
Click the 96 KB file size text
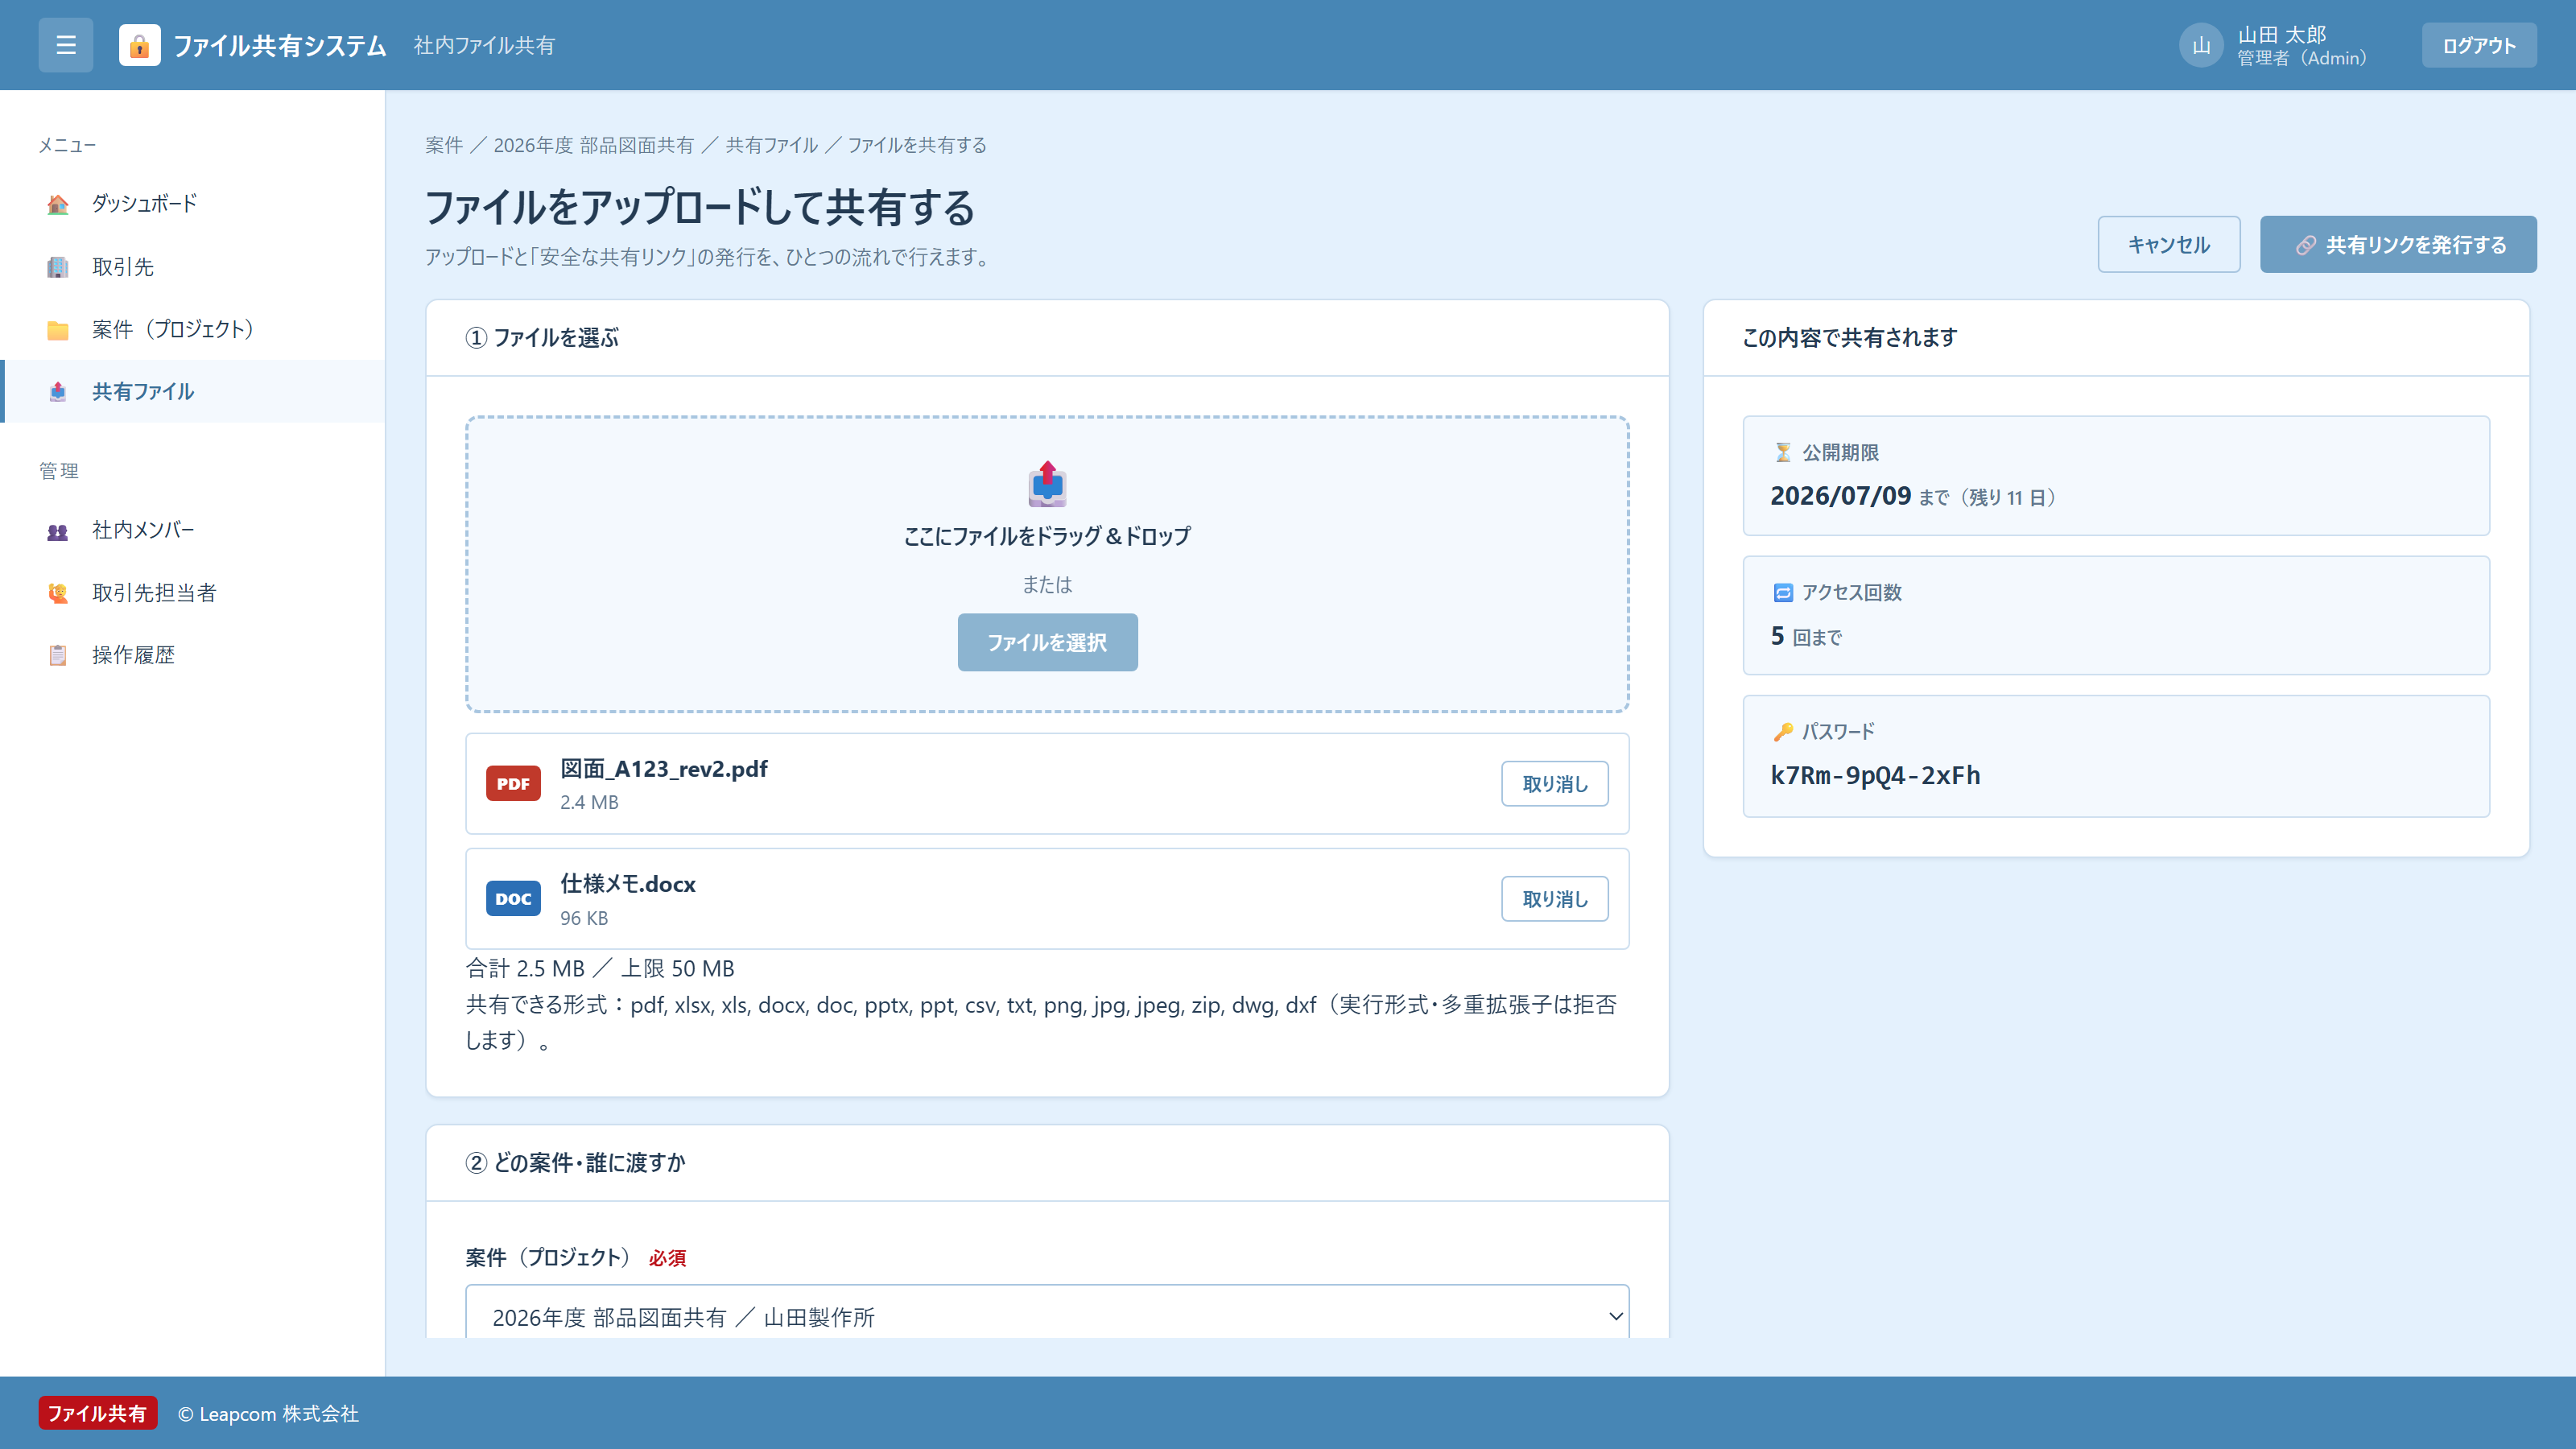point(584,918)
